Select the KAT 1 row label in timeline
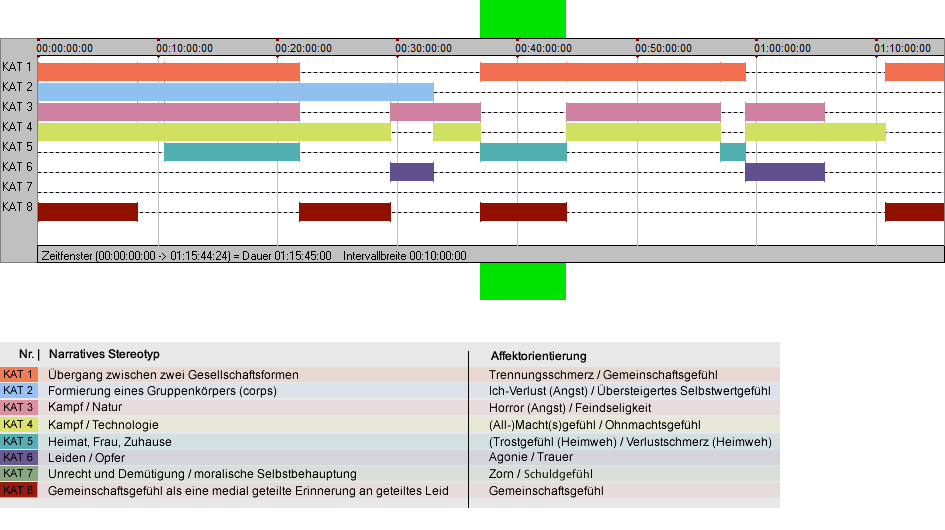945x530 pixels. pyautogui.click(x=17, y=67)
